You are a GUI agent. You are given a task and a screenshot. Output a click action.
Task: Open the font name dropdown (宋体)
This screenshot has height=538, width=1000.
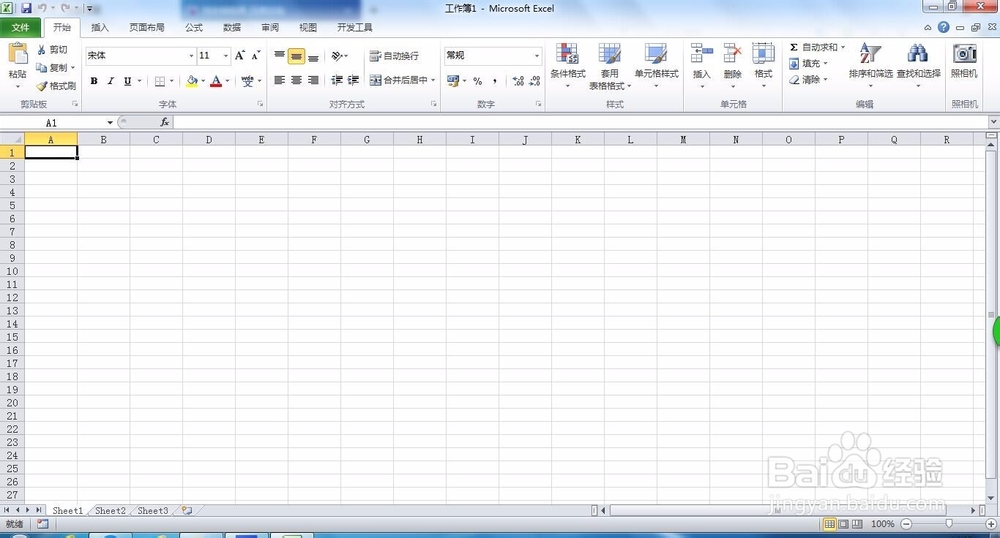coord(191,56)
